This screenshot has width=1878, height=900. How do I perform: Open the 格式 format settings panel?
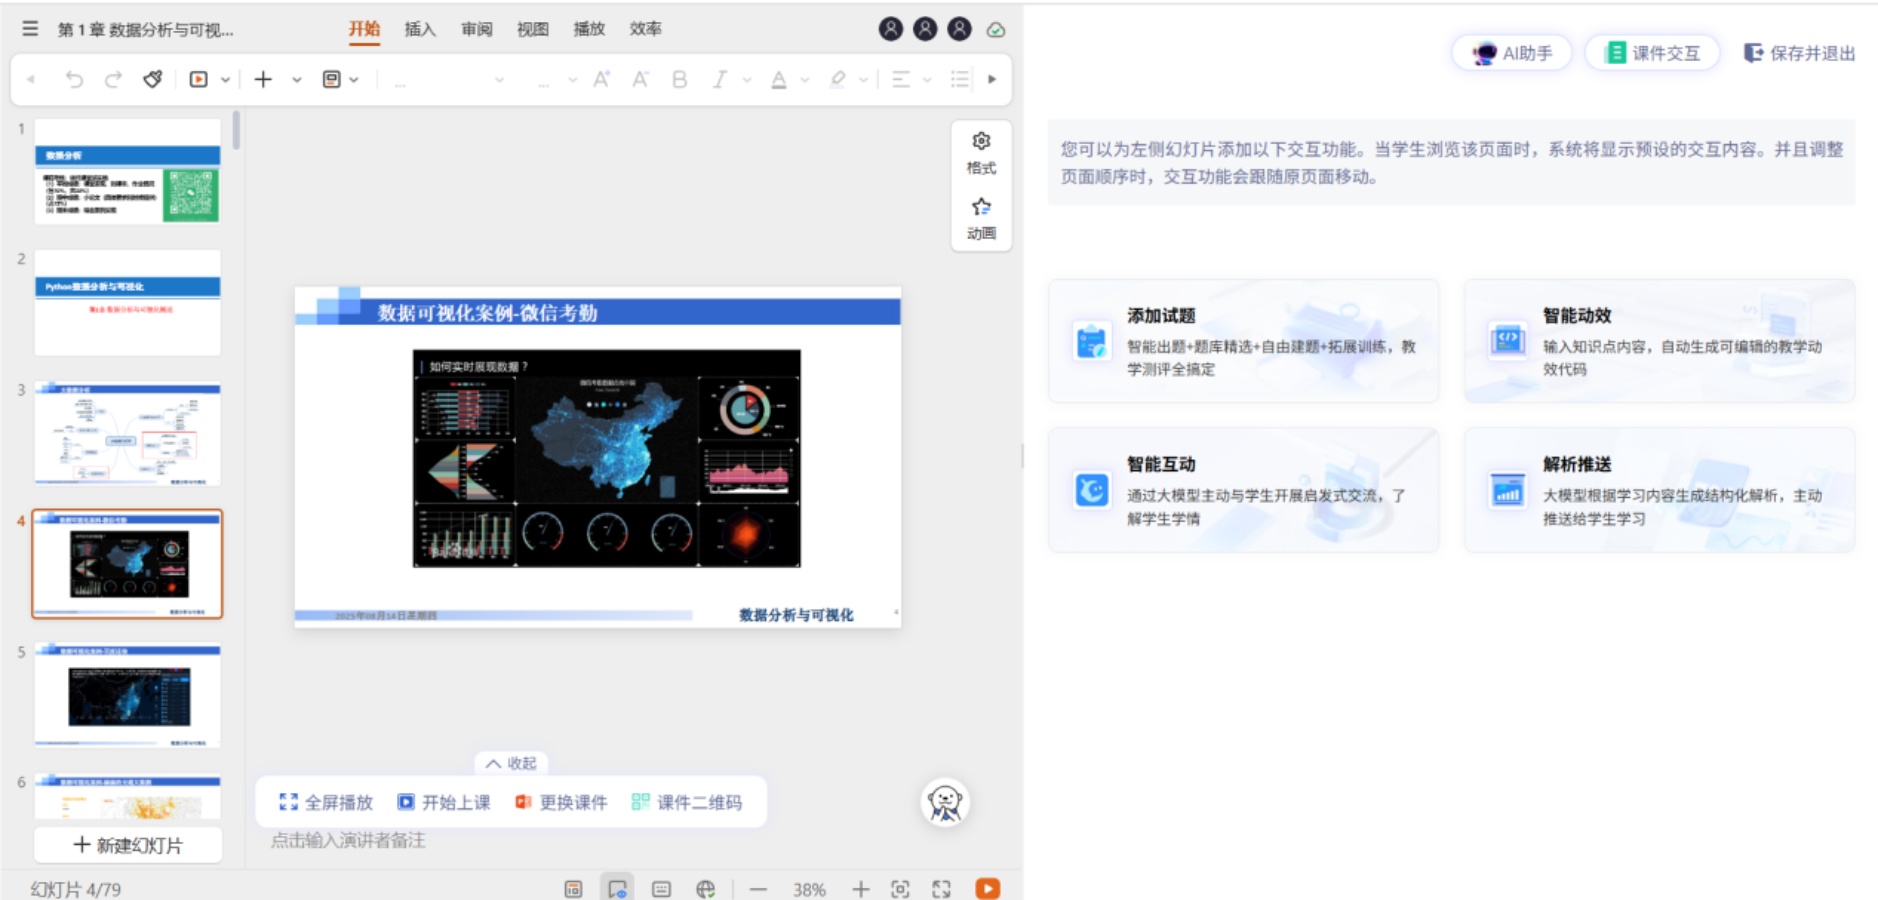(x=981, y=152)
